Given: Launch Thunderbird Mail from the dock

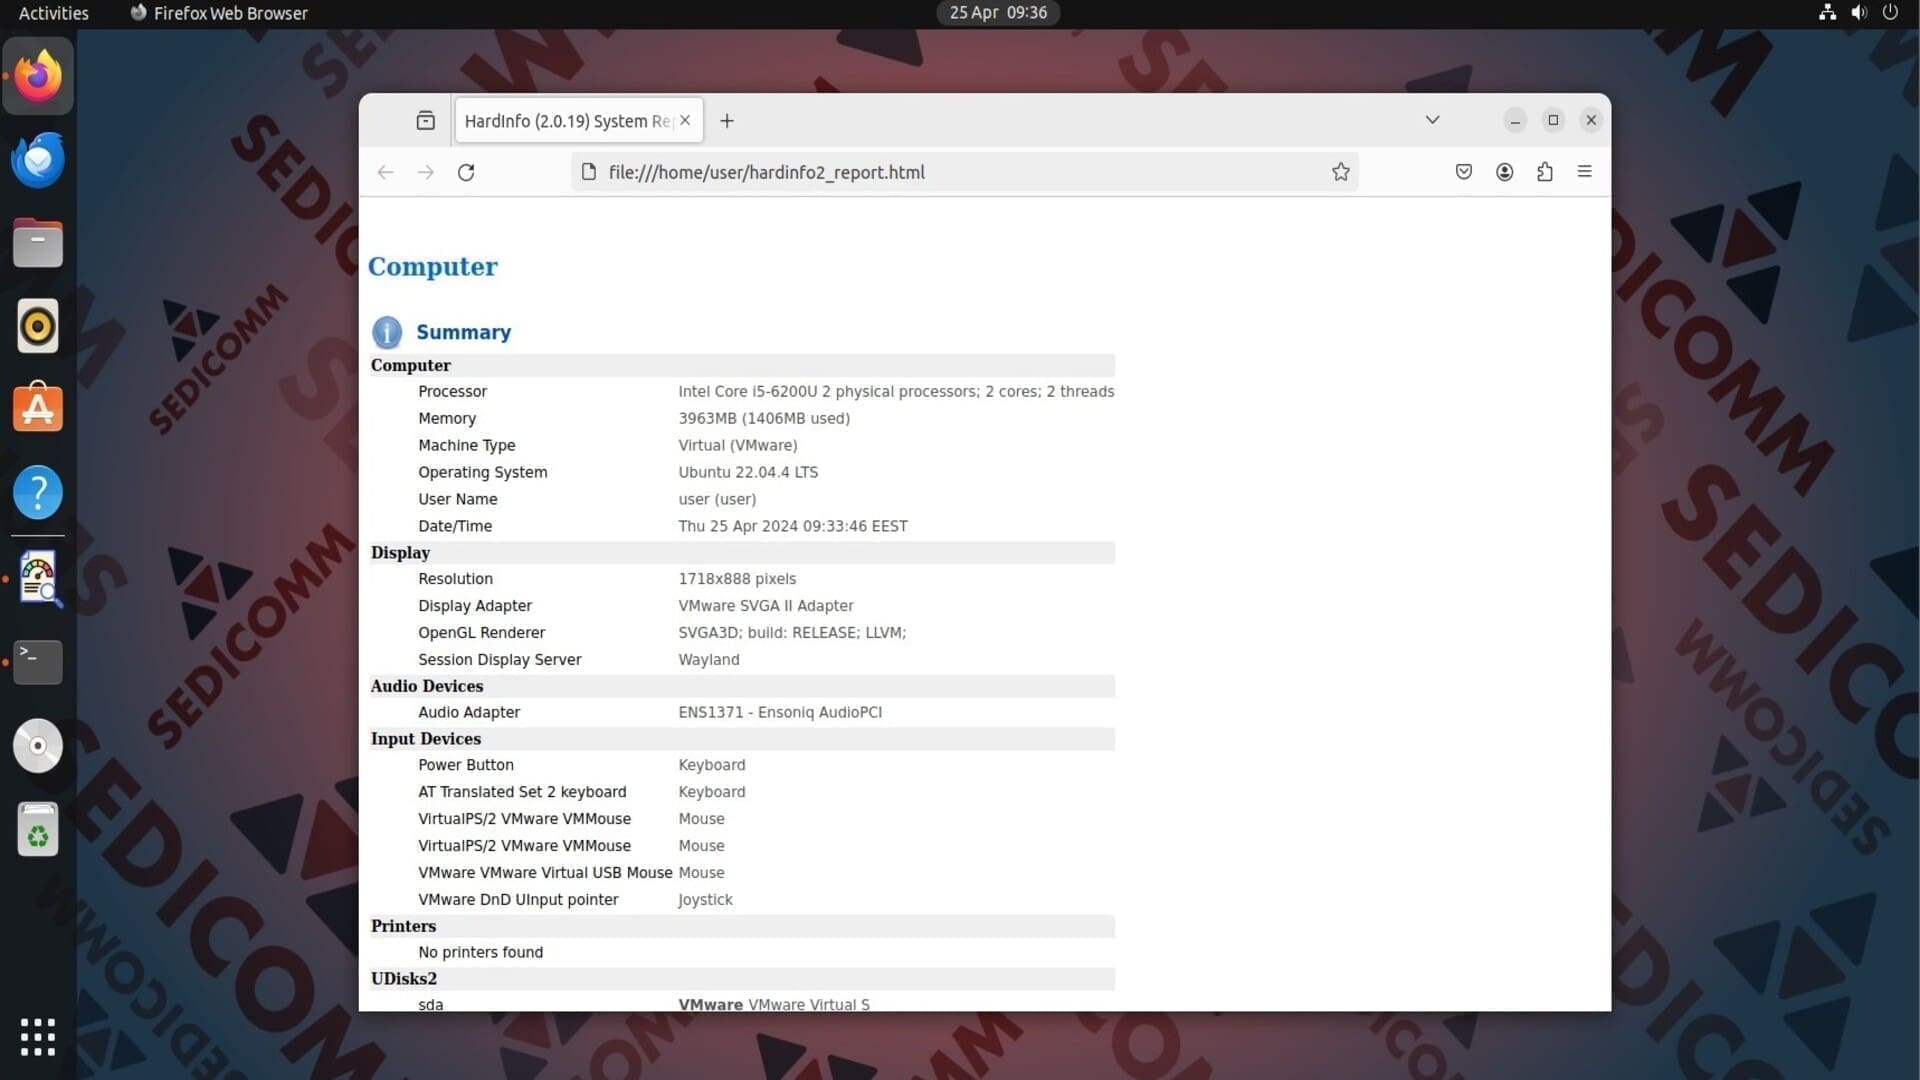Looking at the screenshot, I should tap(38, 160).
